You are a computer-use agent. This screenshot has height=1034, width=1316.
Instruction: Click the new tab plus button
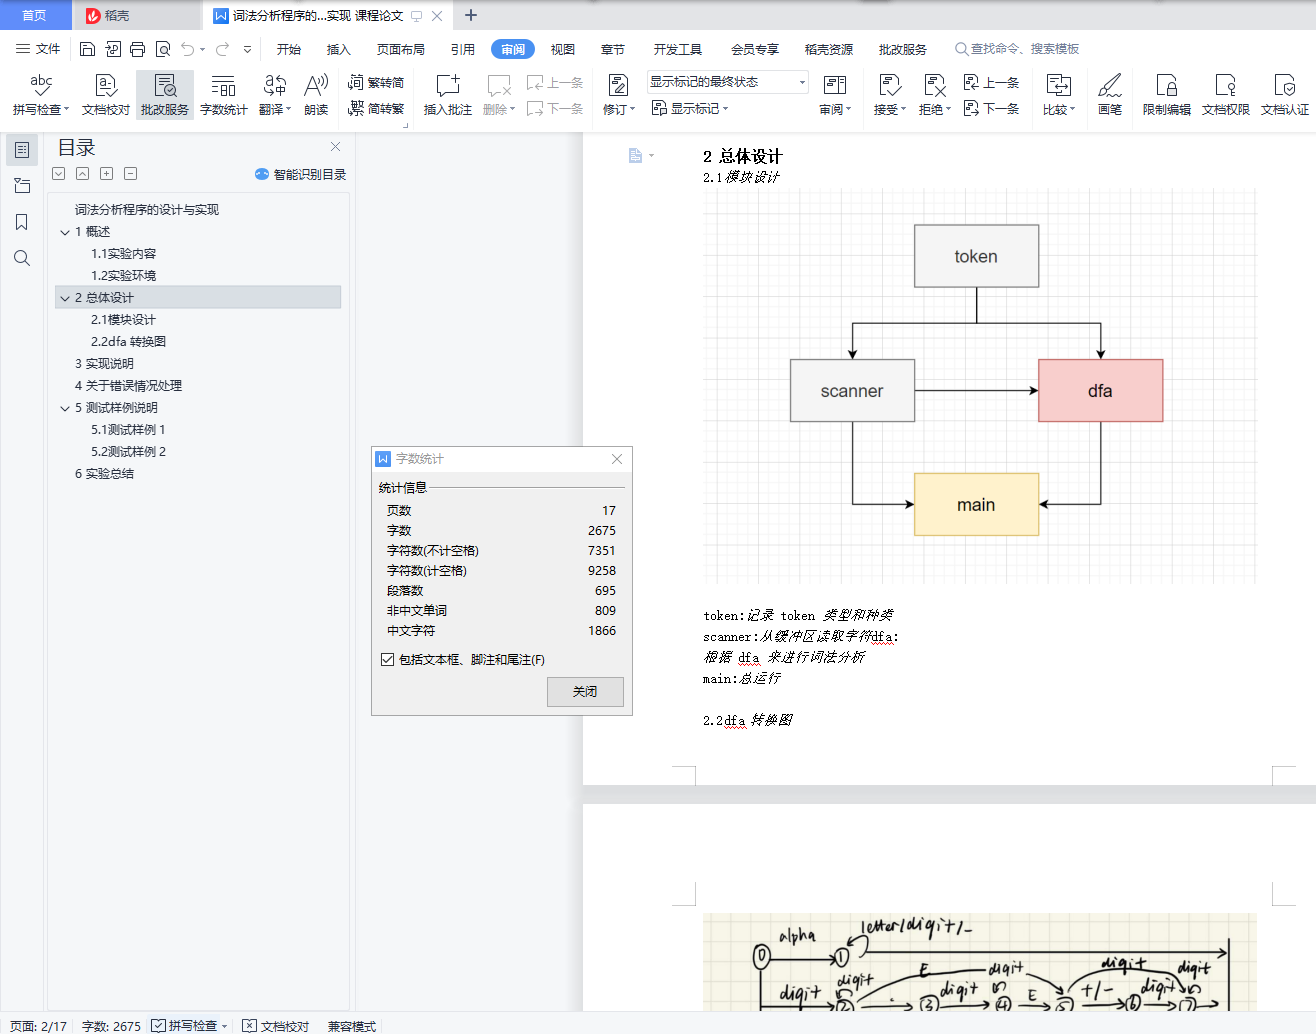click(471, 15)
